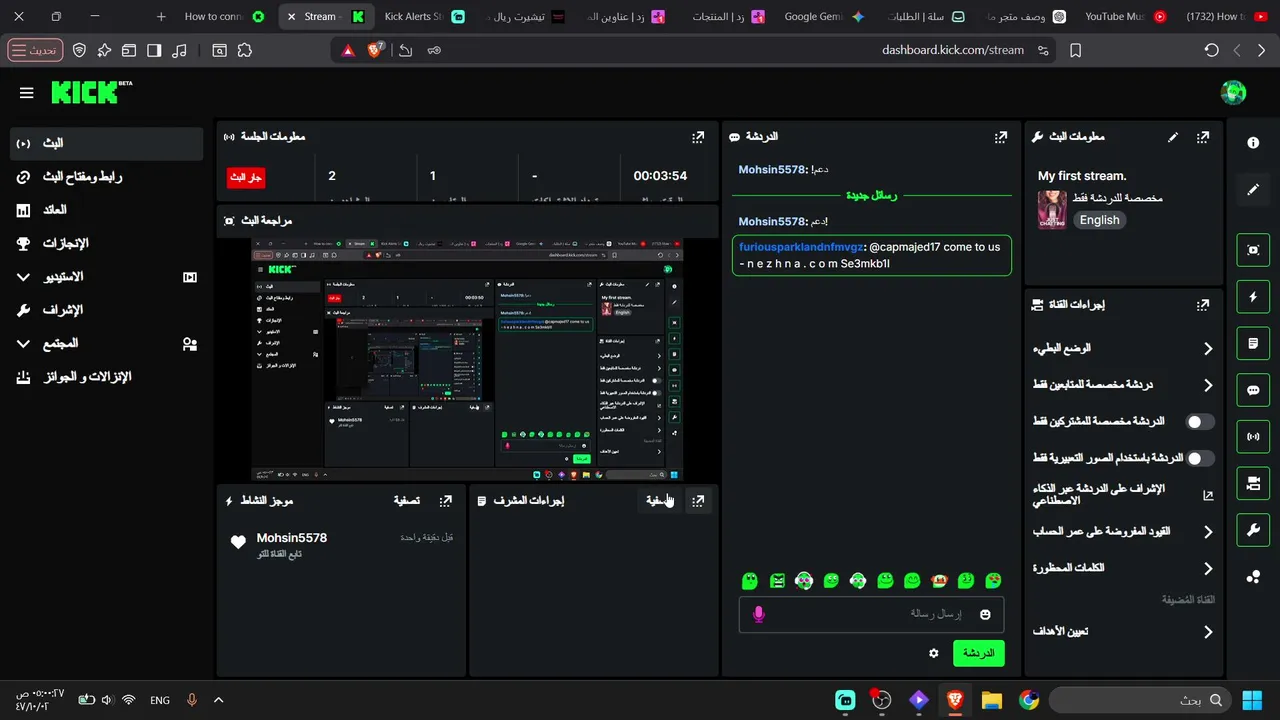Open Stream URL and key page
Image resolution: width=1280 pixels, height=720 pixels.
pyautogui.click(x=107, y=177)
